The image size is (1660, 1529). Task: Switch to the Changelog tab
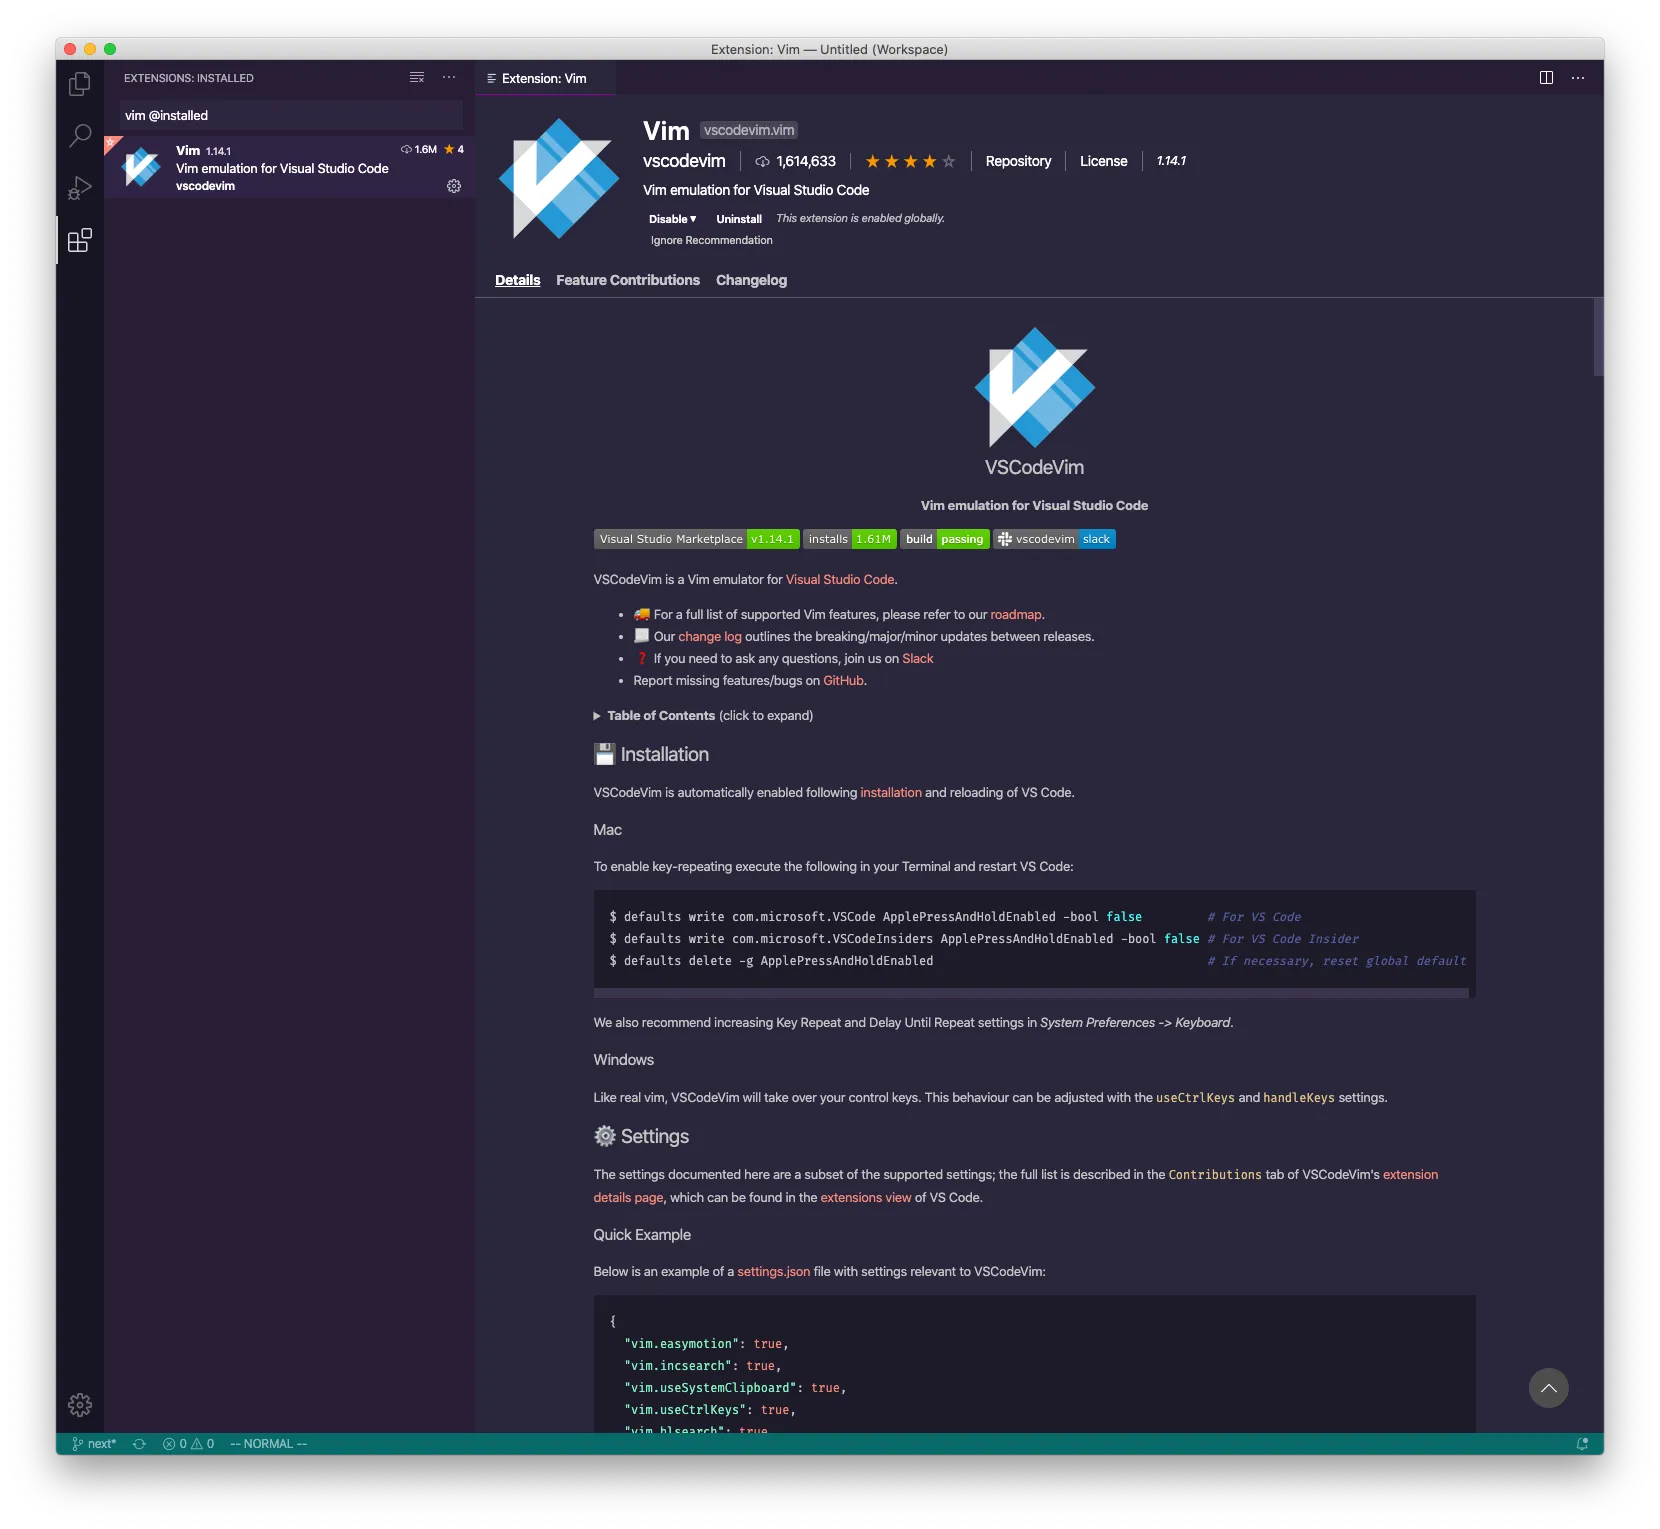point(751,280)
